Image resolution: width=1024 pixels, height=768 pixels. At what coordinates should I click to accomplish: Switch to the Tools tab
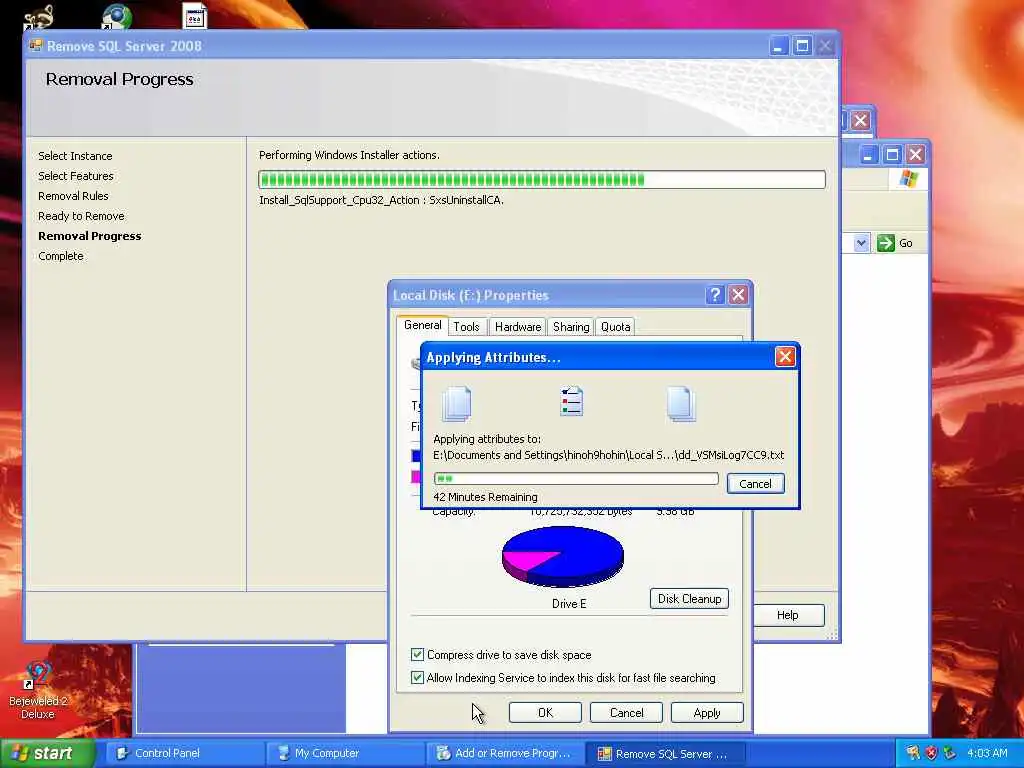(466, 327)
